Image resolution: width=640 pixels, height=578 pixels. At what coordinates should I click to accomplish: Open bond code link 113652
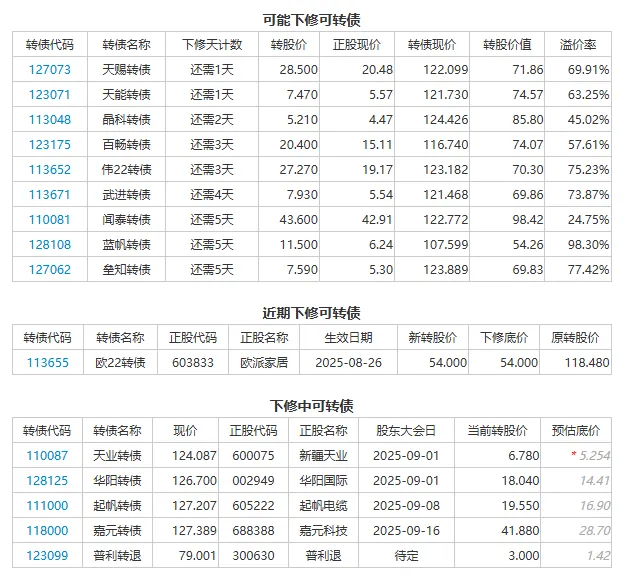49,169
